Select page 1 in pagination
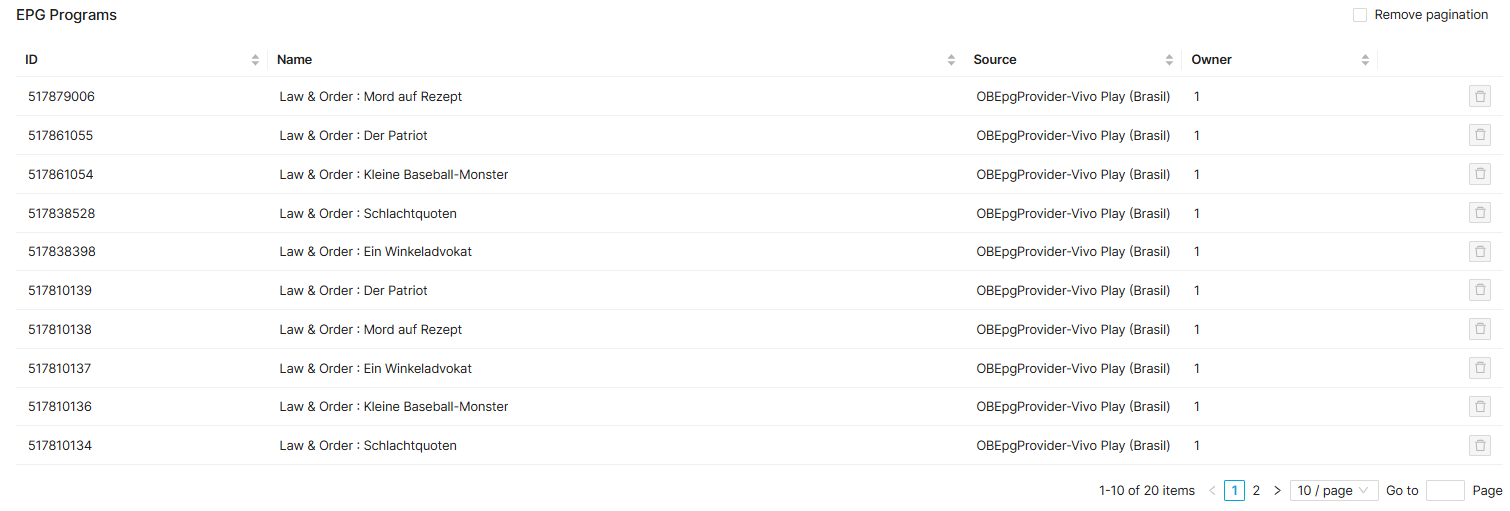This screenshot has height=511, width=1510. tap(1234, 490)
